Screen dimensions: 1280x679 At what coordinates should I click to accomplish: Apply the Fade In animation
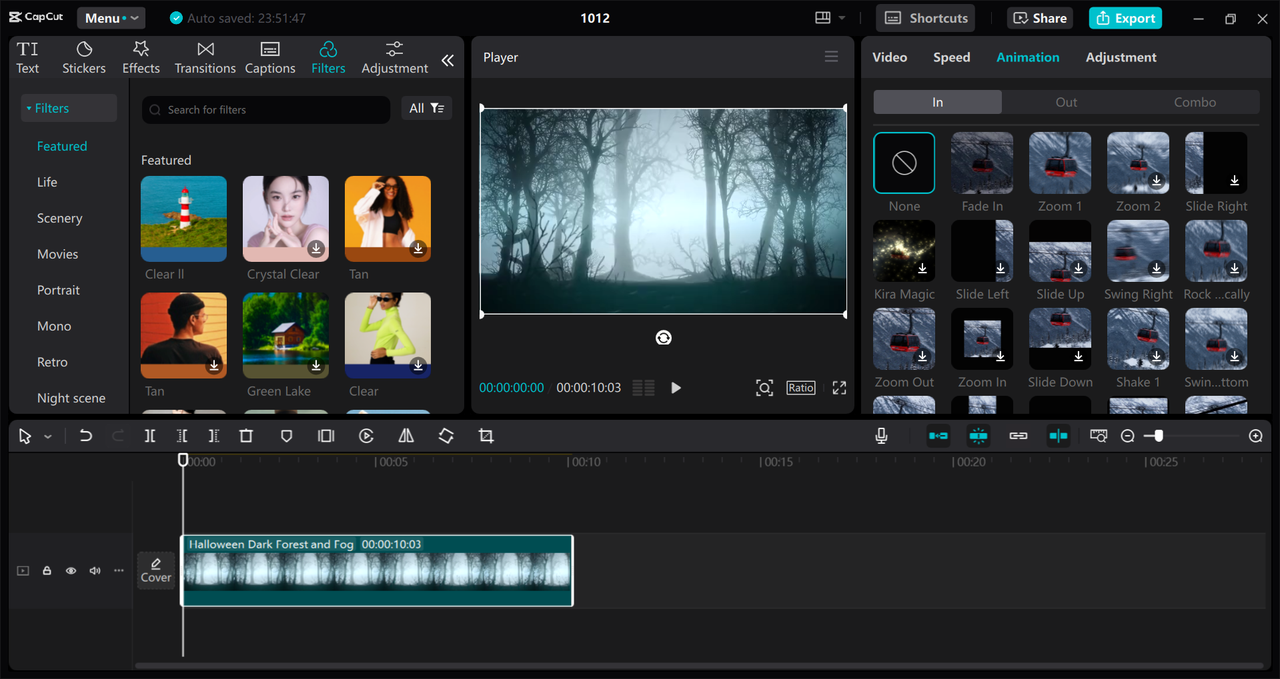coord(982,163)
